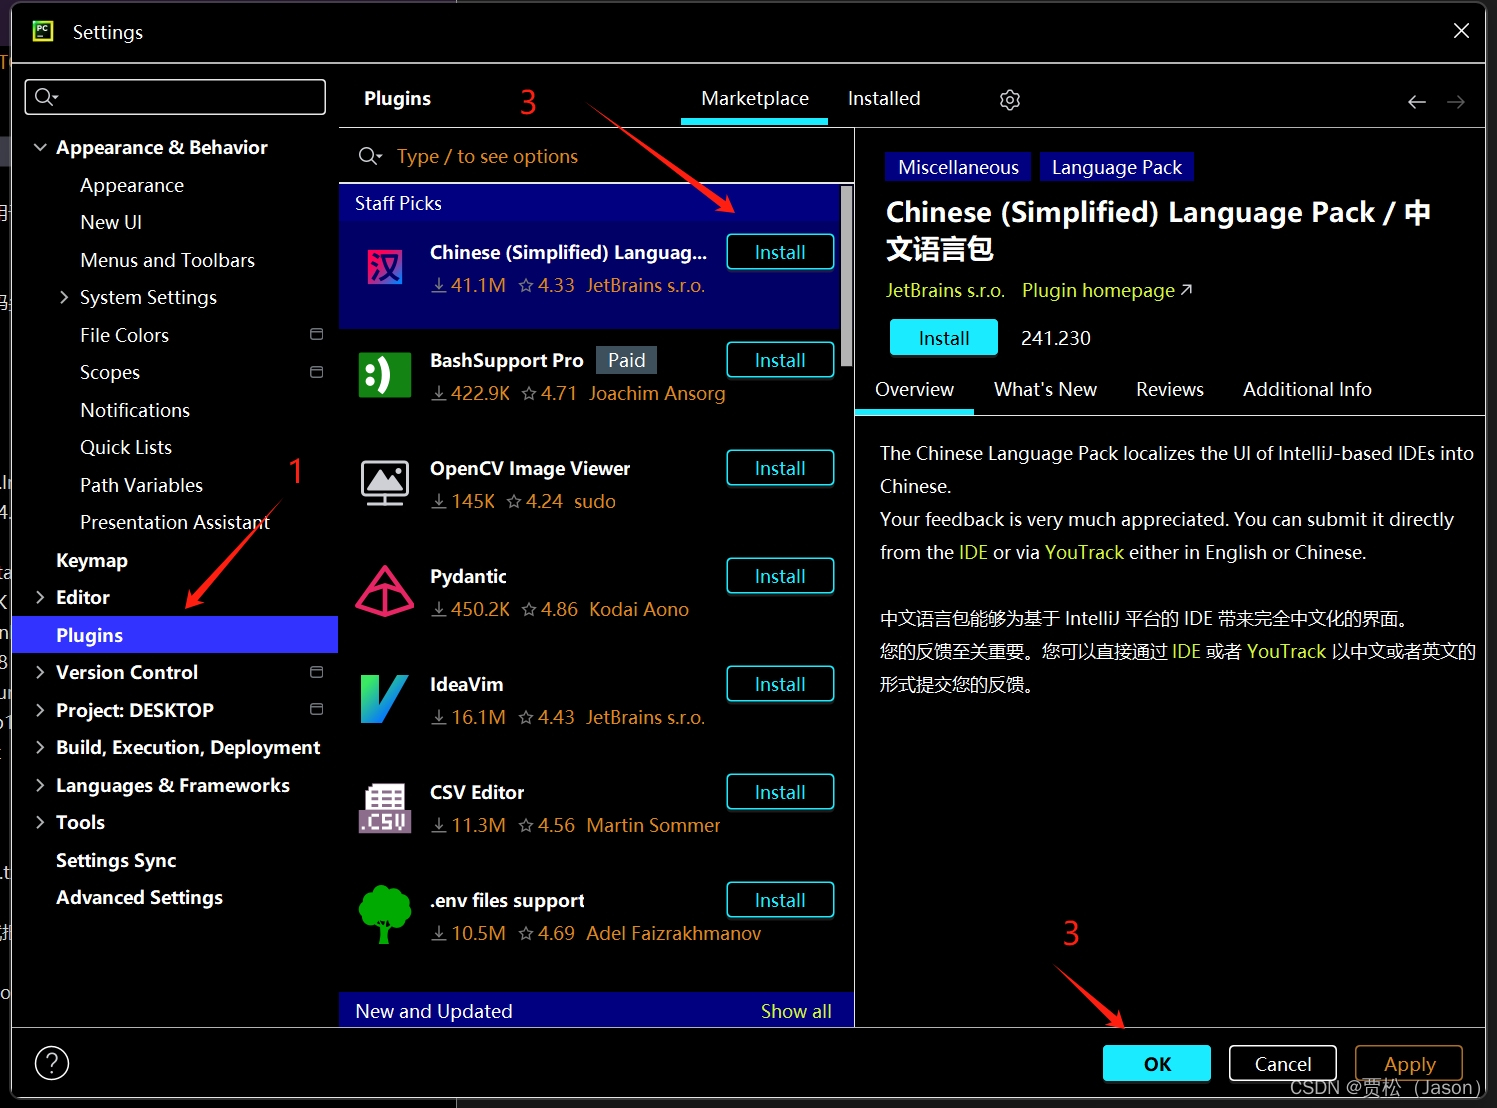
Task: Install BashSupport Pro plugin
Action: [x=780, y=360]
